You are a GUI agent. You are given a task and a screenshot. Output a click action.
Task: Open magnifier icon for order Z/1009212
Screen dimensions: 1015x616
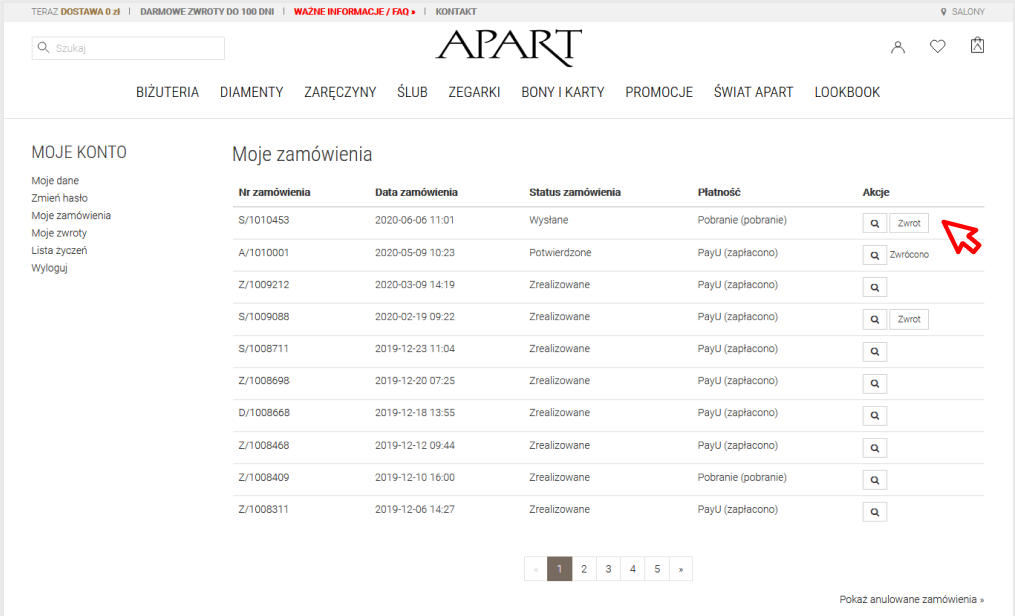[x=874, y=288]
